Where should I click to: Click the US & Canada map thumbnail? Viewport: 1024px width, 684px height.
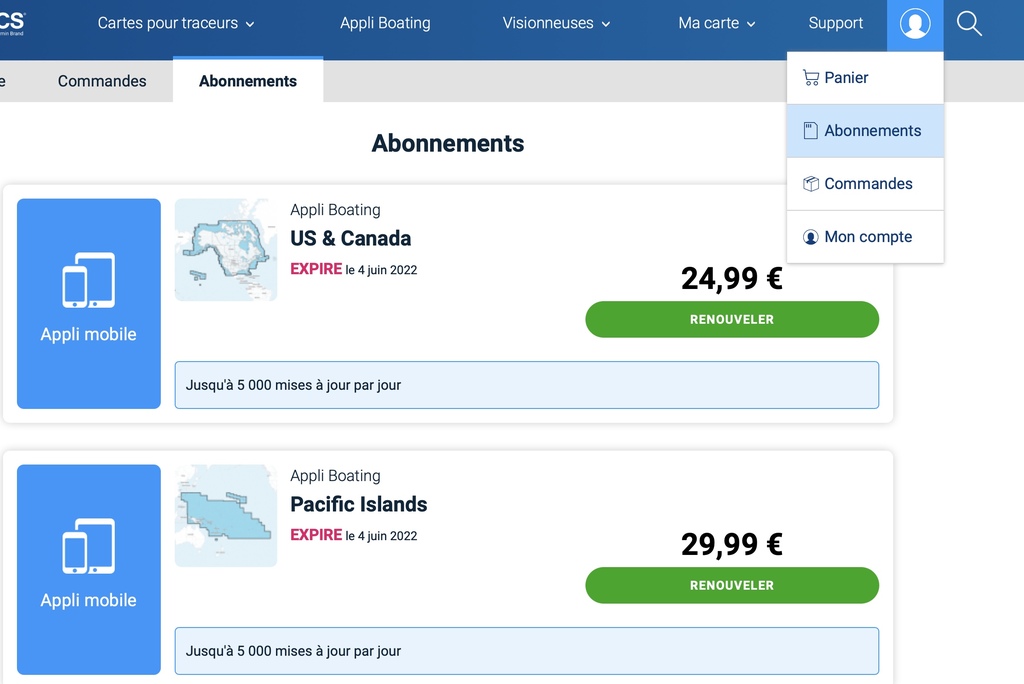[x=226, y=250]
